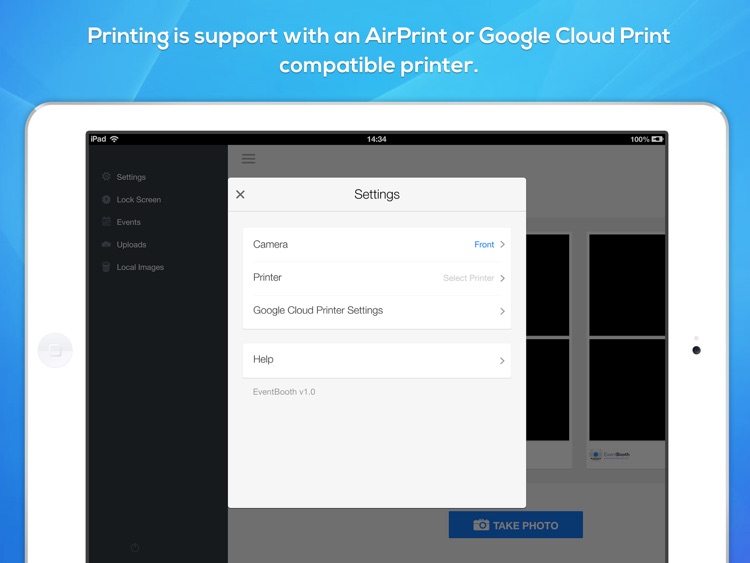
Task: Click the EventBooth logo under photo strip
Action: coord(610,454)
